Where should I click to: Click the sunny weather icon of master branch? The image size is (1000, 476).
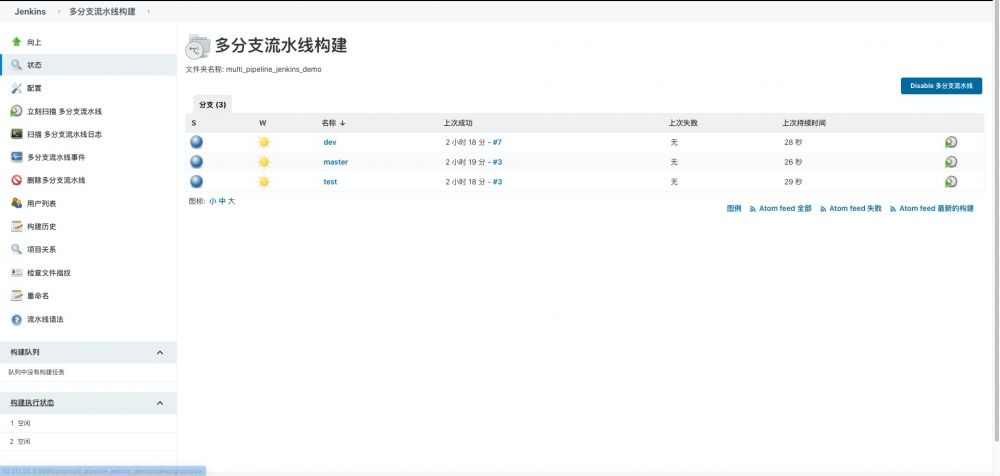coord(264,161)
